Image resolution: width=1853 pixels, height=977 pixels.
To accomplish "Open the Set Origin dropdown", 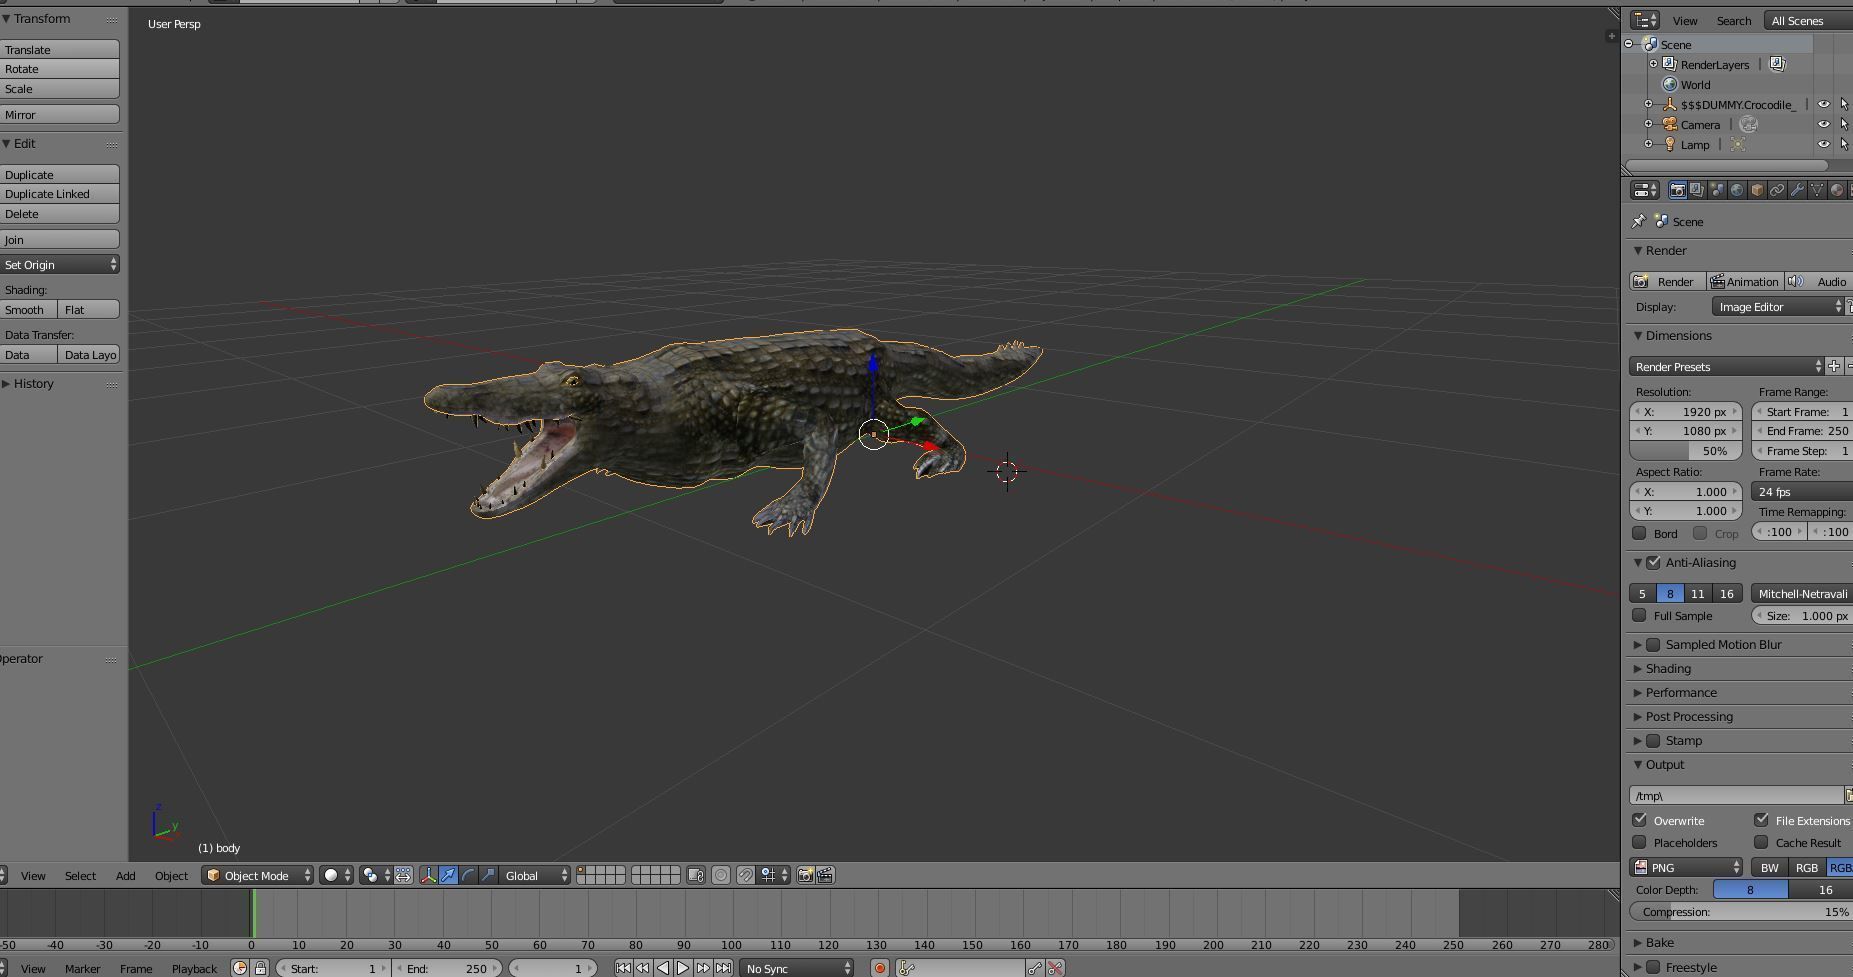I will pos(60,264).
